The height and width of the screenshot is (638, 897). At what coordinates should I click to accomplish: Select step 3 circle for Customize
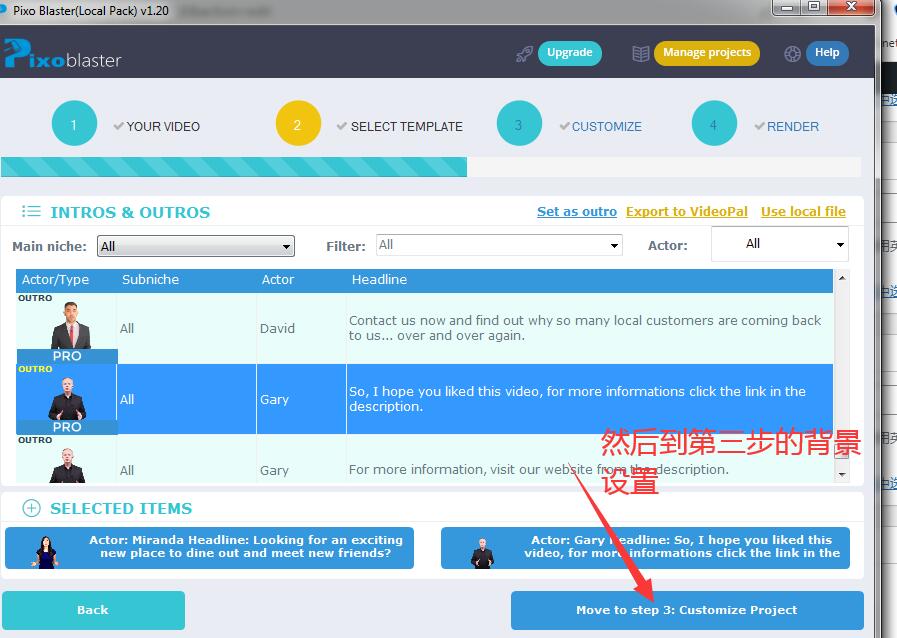(x=519, y=126)
